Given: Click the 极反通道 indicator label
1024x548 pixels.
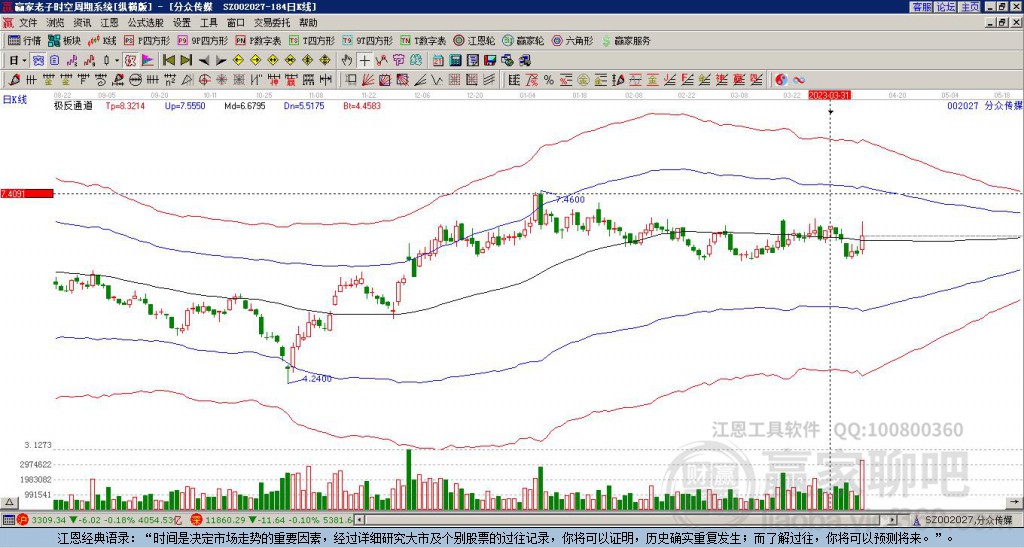Looking at the screenshot, I should pos(73,106).
